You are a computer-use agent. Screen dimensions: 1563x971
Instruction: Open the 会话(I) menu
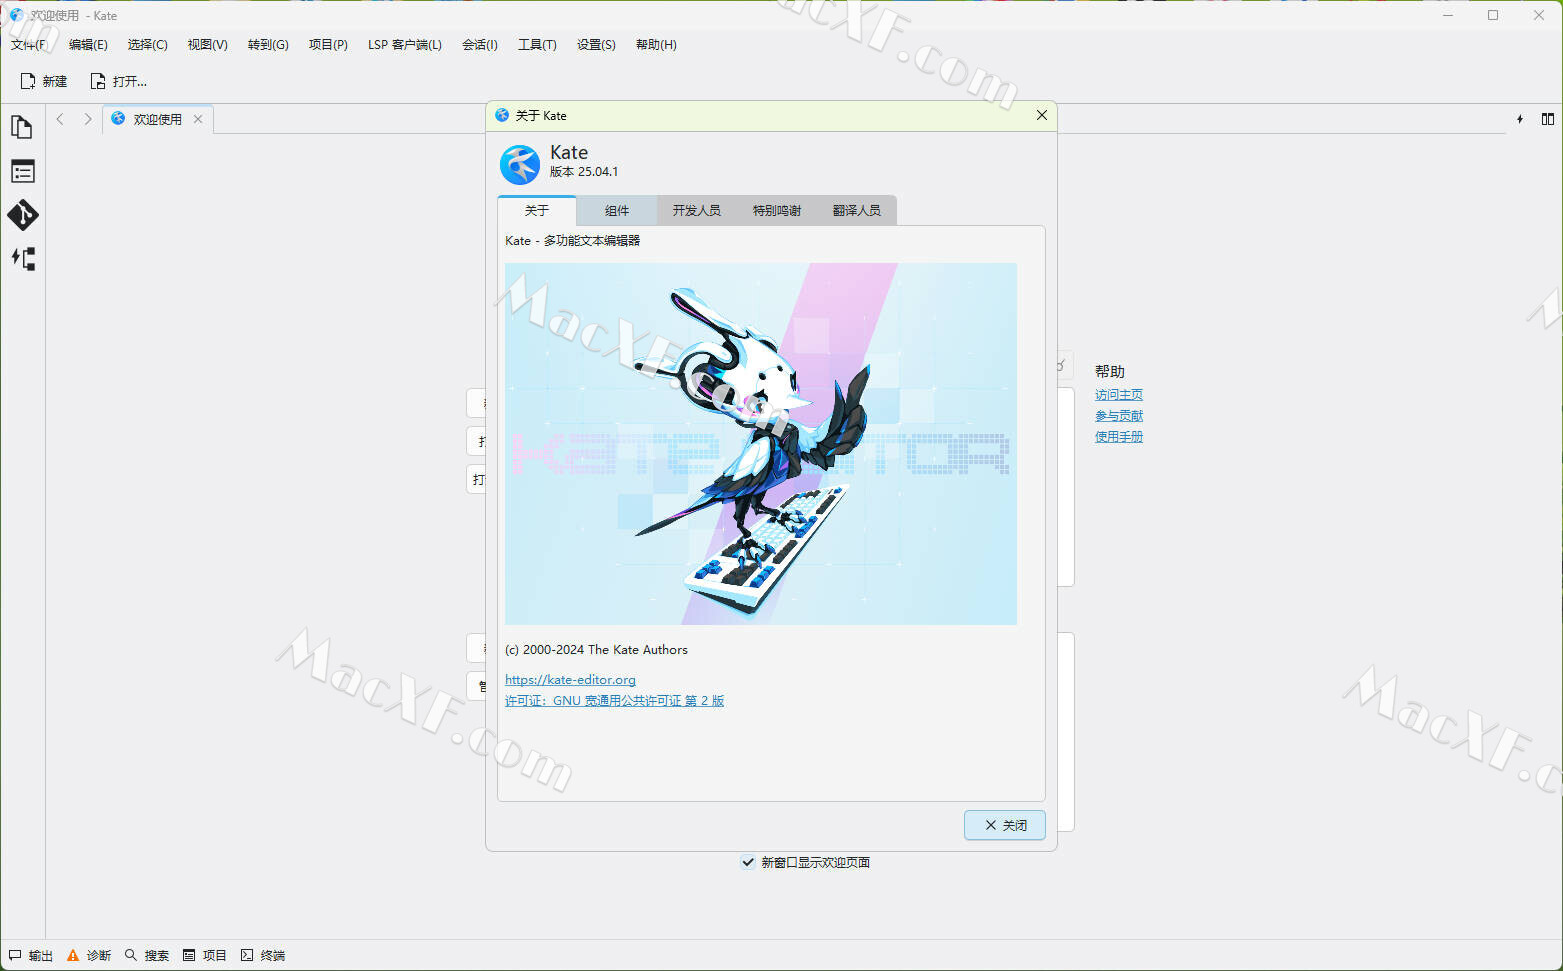coord(480,45)
